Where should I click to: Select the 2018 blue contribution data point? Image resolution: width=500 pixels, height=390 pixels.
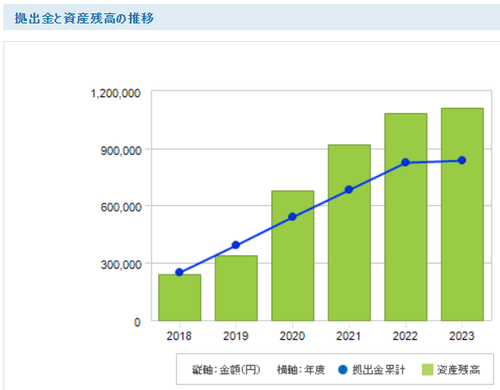(179, 272)
